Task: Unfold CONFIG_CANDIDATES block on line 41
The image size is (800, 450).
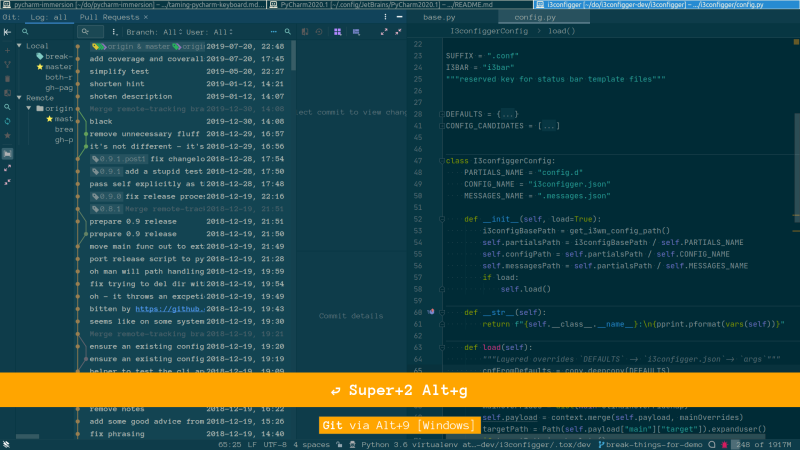Action: (442, 126)
